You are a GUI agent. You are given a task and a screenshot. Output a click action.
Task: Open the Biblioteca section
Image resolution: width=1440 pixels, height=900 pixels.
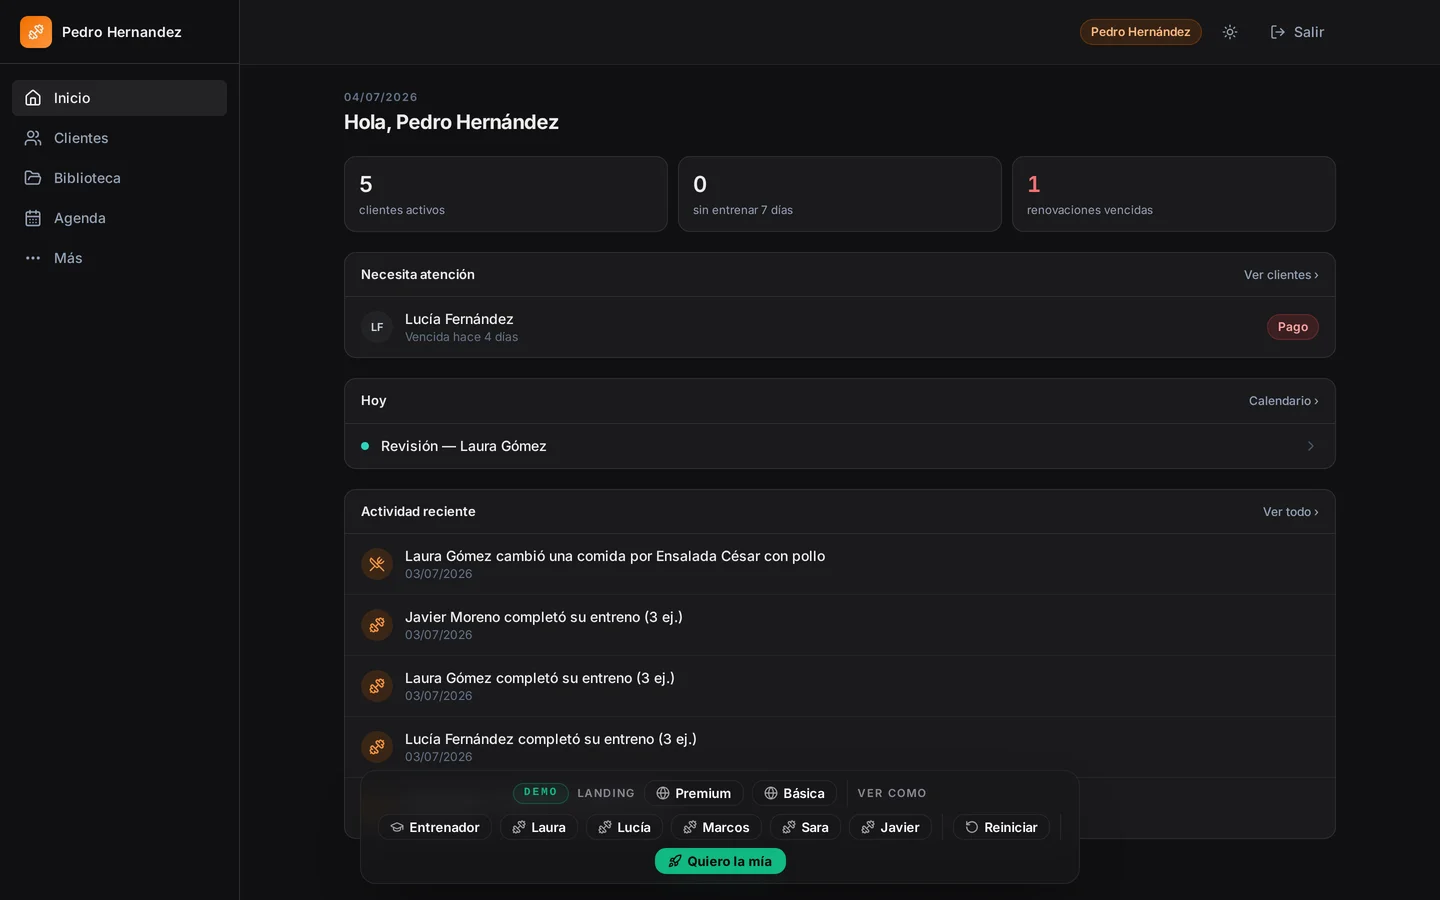(119, 178)
